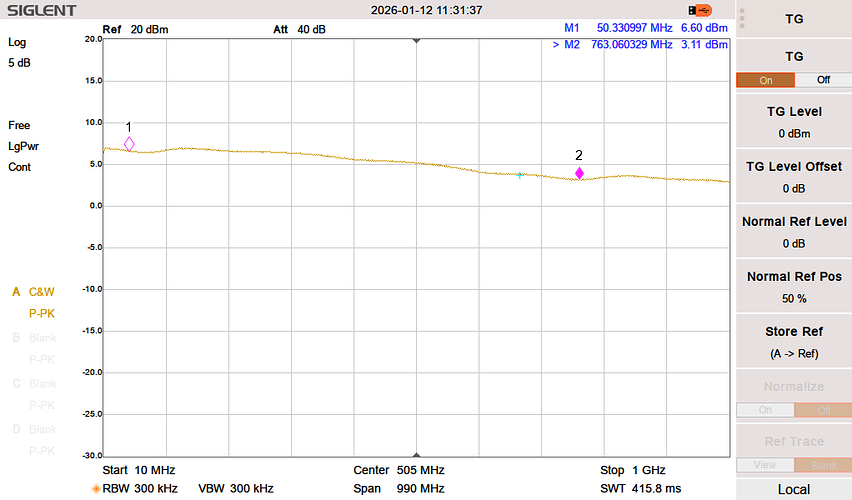Open the TG Level Offset setting
The width and height of the screenshot is (852, 500).
click(x=794, y=176)
